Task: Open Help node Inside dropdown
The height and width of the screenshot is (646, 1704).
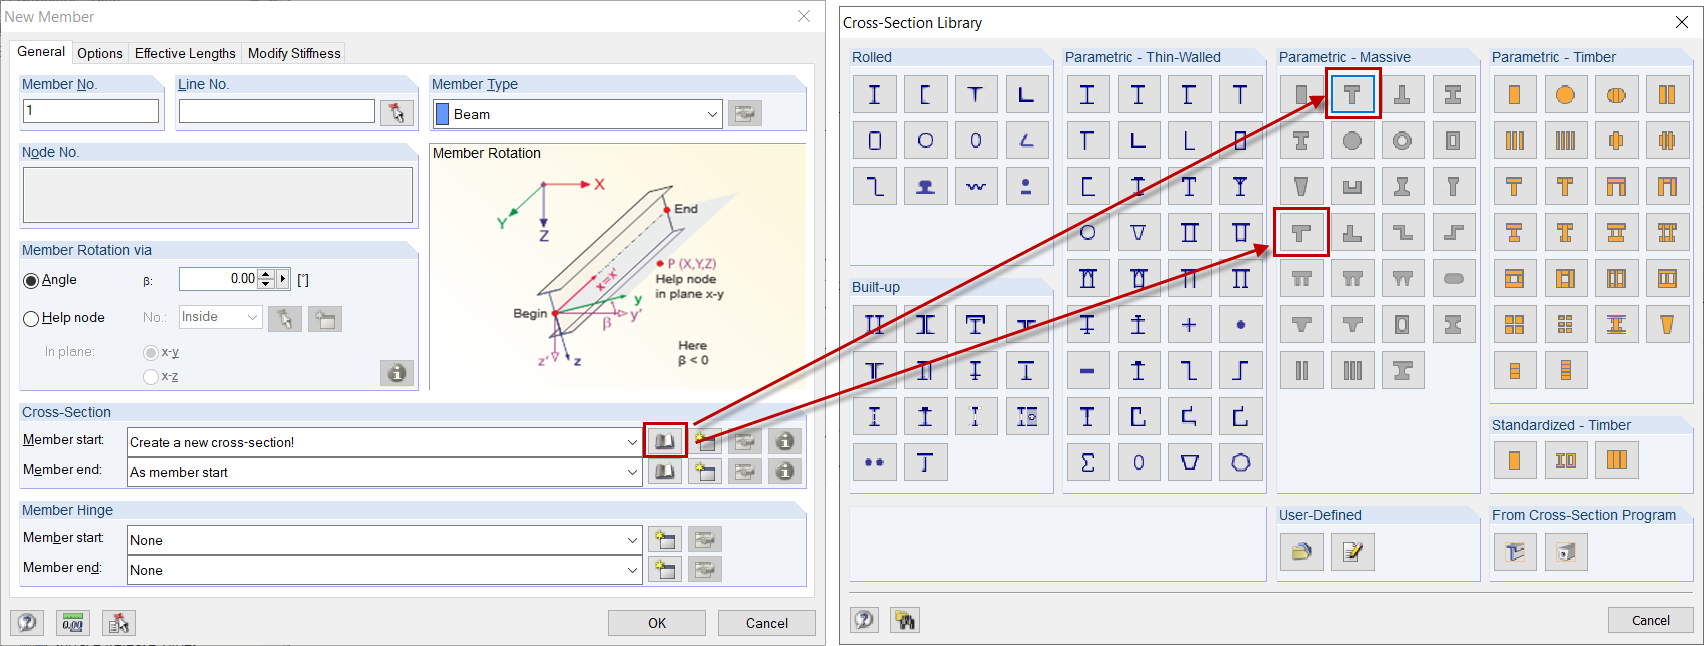Action: 253,317
